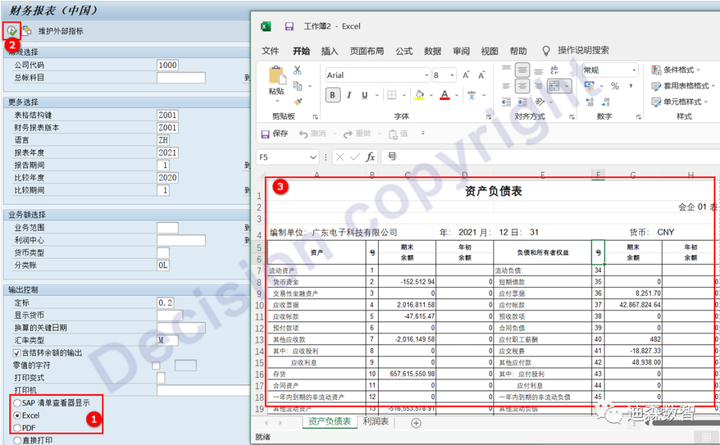720x445 pixels.
Task: Switch to the 页面布局 ribbon tab
Action: pyautogui.click(x=366, y=51)
